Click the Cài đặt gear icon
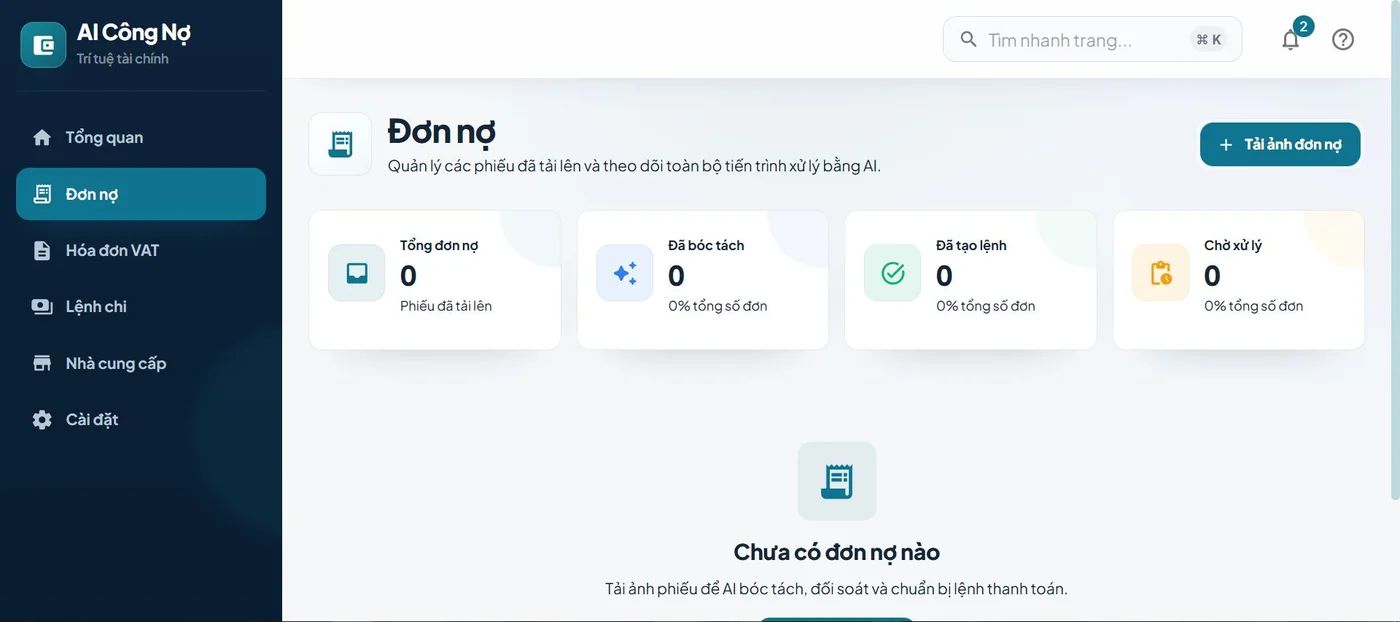 coord(42,420)
